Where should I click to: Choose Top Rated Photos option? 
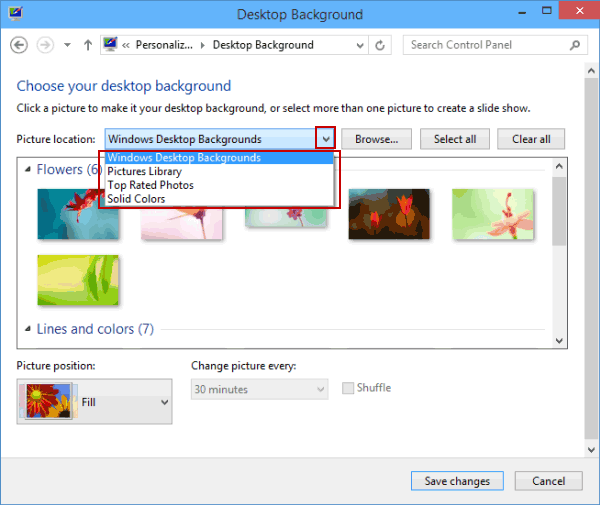pos(219,185)
